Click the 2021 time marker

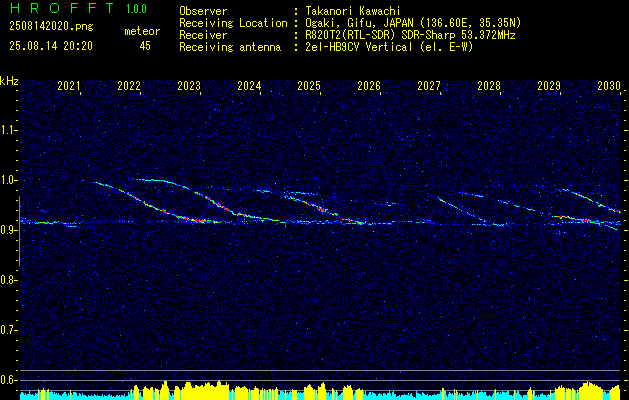point(69,86)
